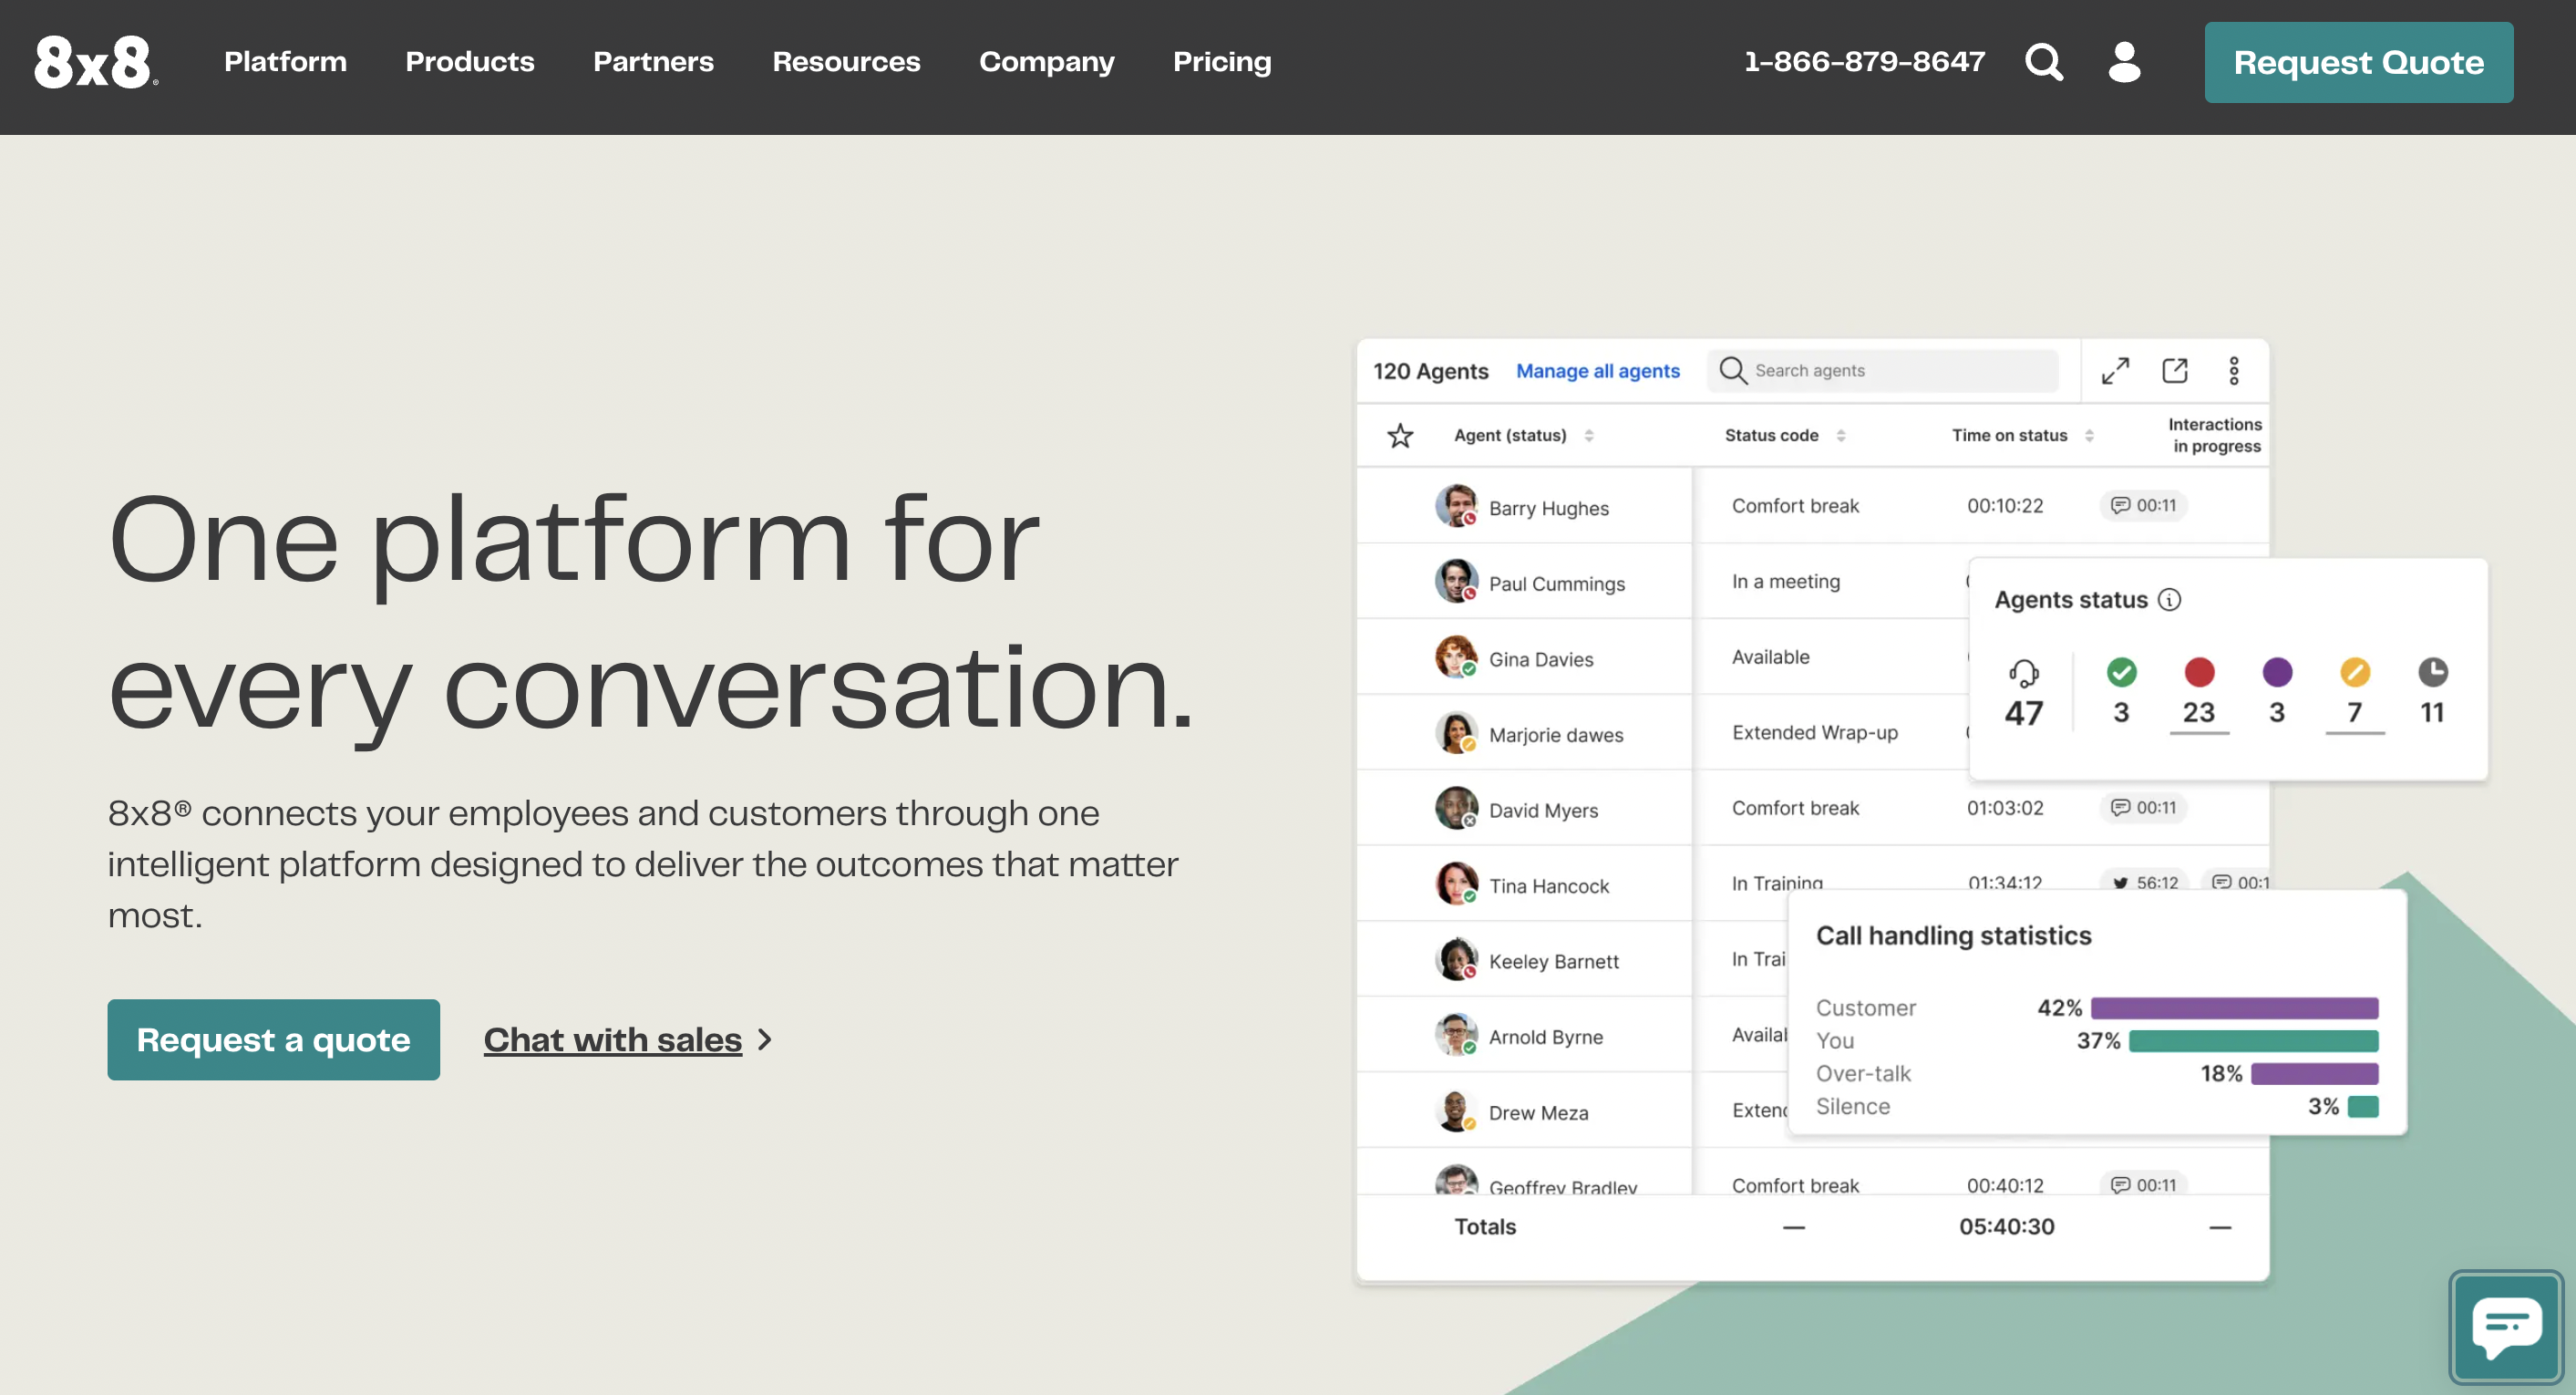
Task: Sort by Status code column arrows
Action: [x=1841, y=436]
